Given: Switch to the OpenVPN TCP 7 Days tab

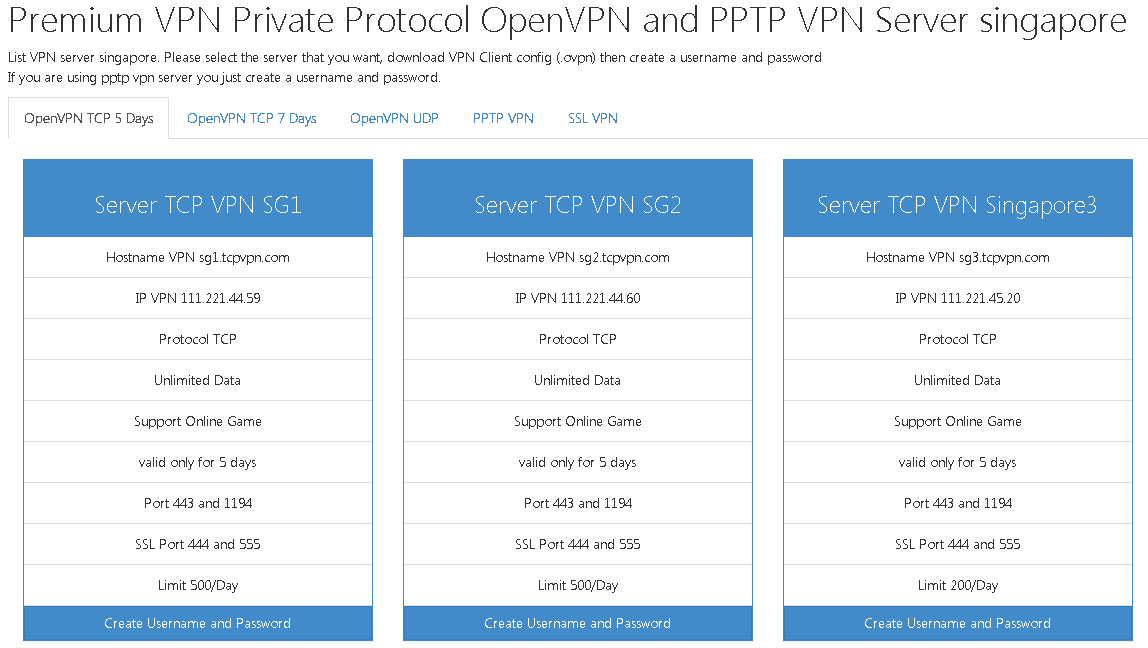Looking at the screenshot, I should (x=251, y=118).
